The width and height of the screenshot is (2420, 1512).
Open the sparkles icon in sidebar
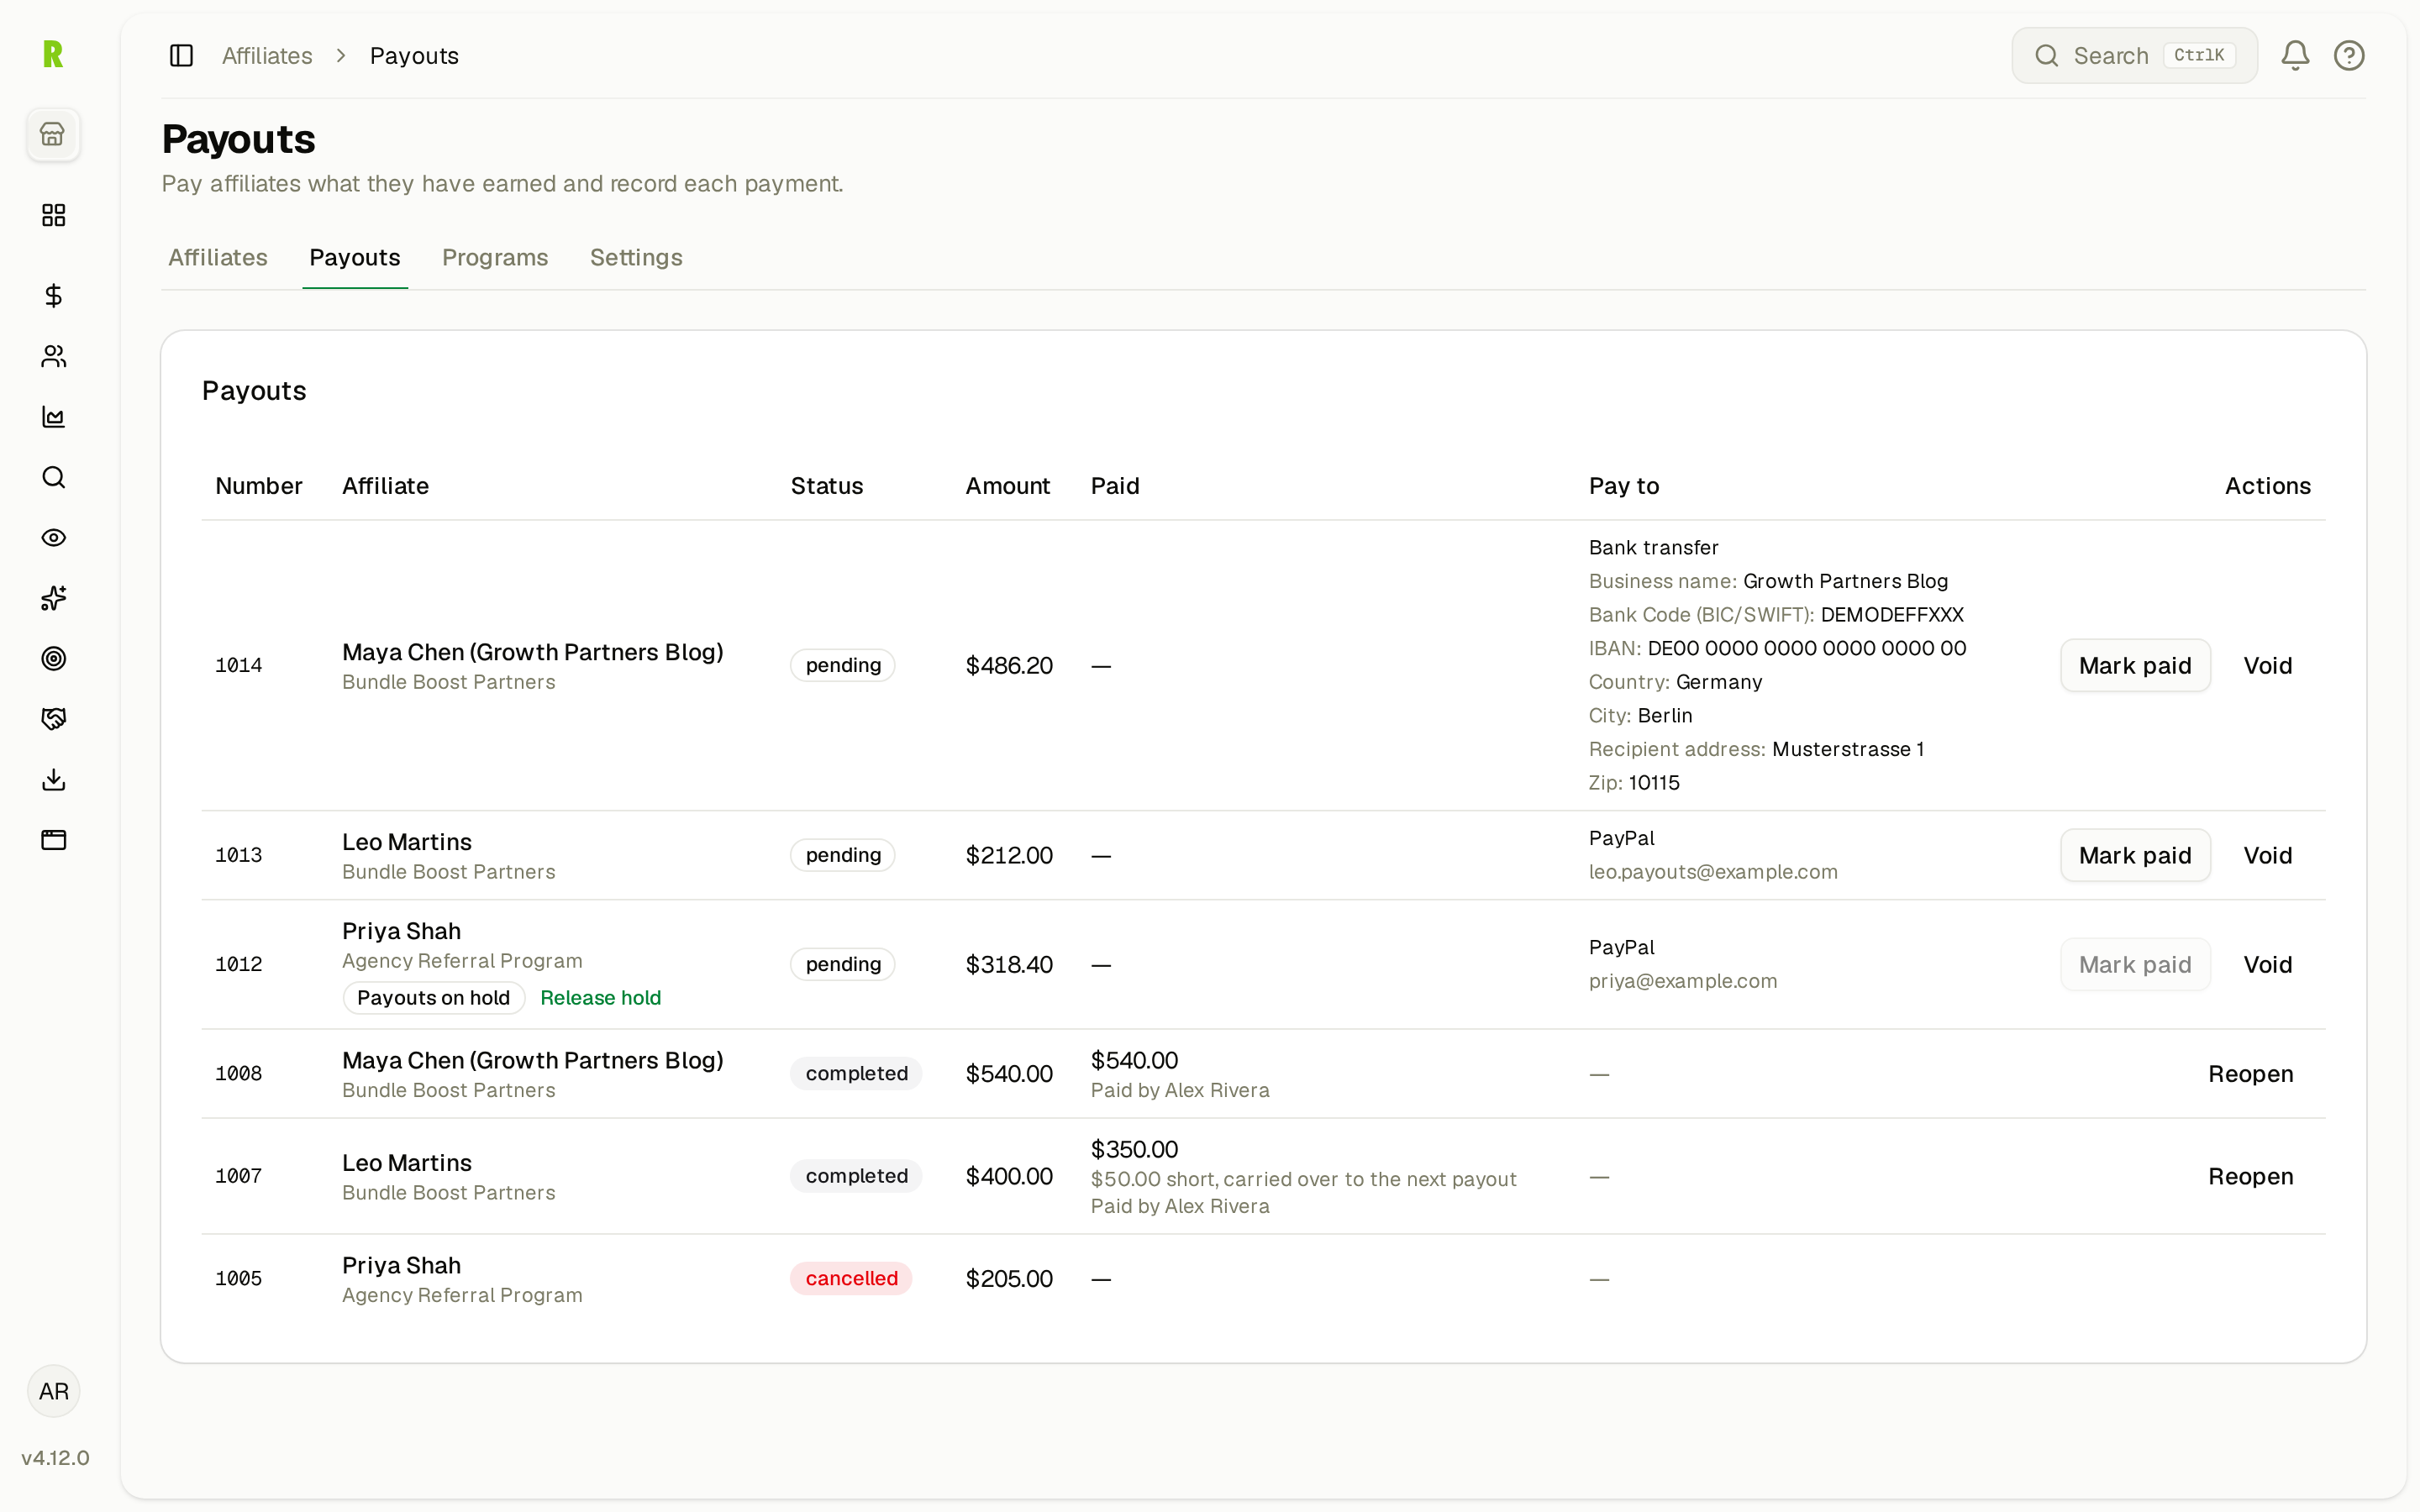[54, 598]
